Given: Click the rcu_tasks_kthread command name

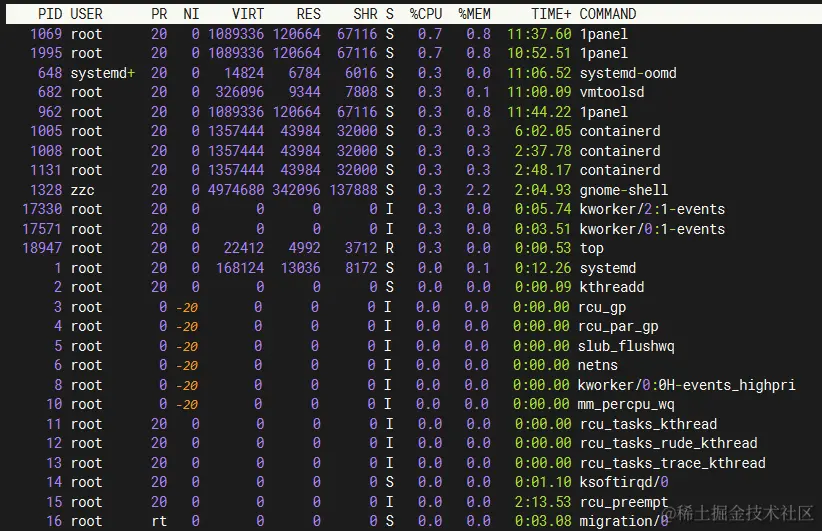Looking at the screenshot, I should click(x=648, y=424).
